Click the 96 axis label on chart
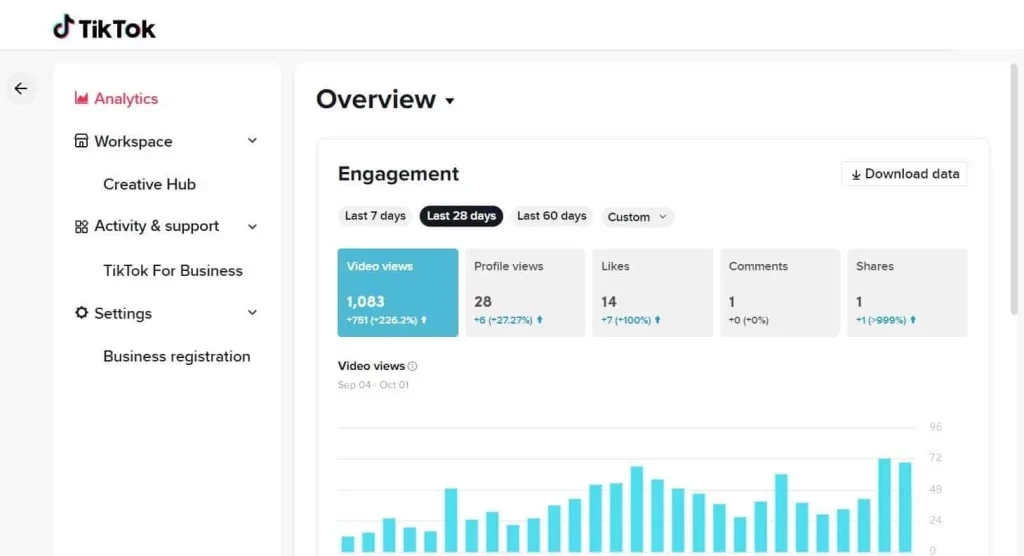1024x556 pixels. [x=936, y=427]
